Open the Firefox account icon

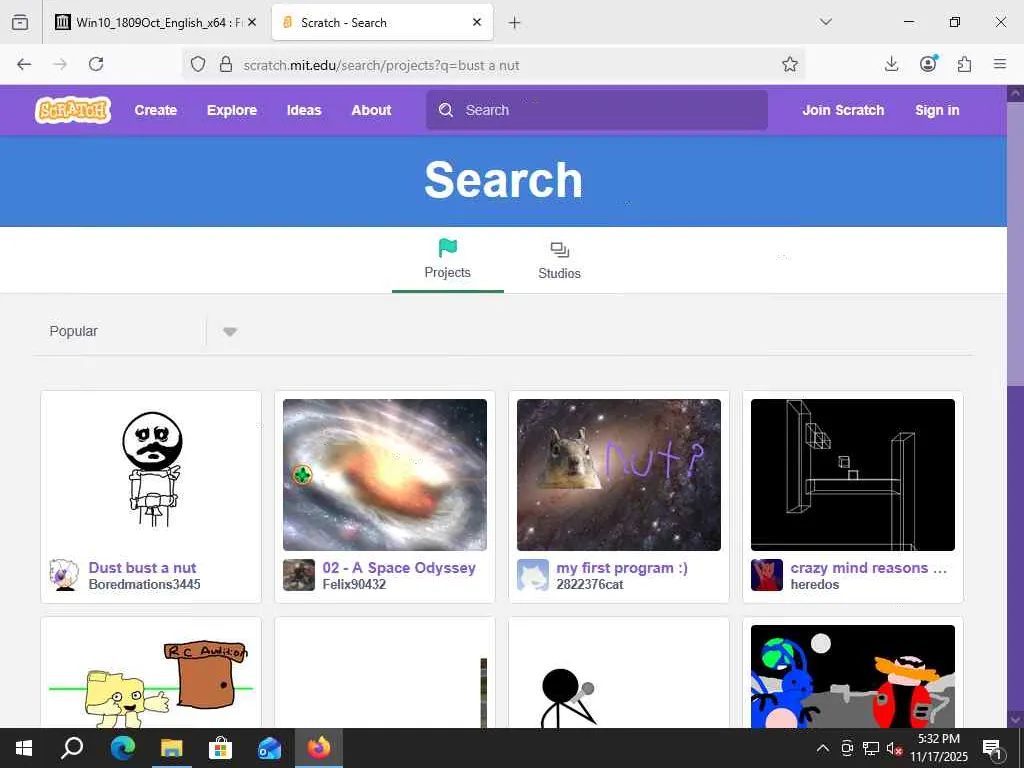(x=928, y=63)
